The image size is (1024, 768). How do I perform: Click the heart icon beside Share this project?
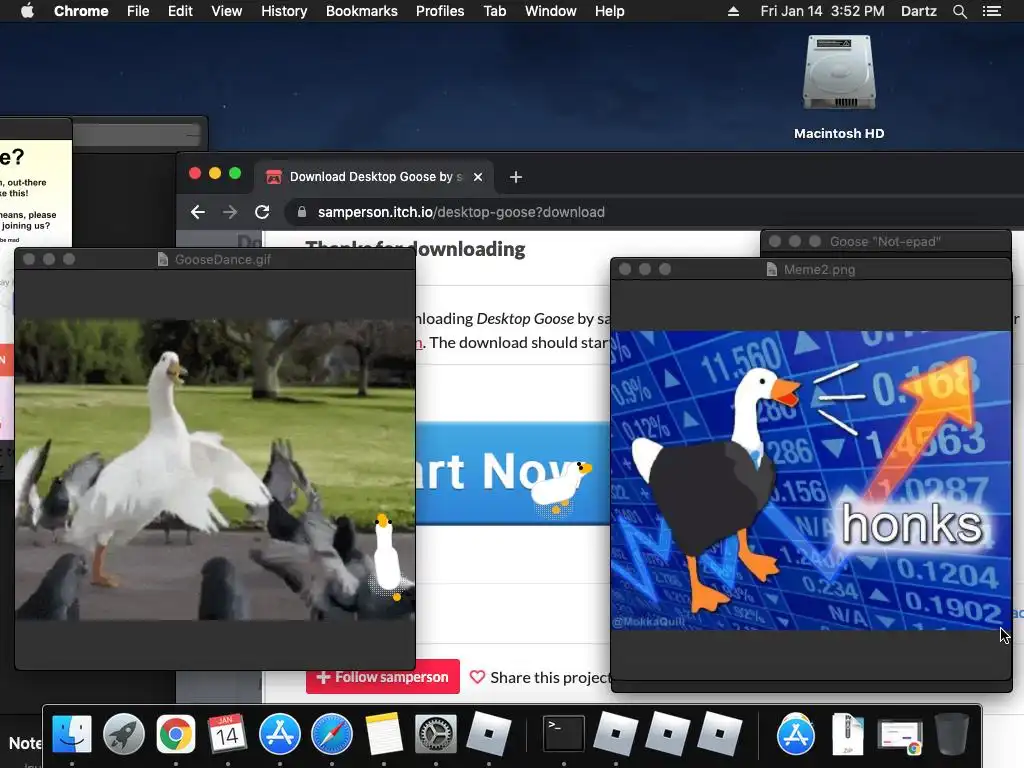(x=477, y=677)
